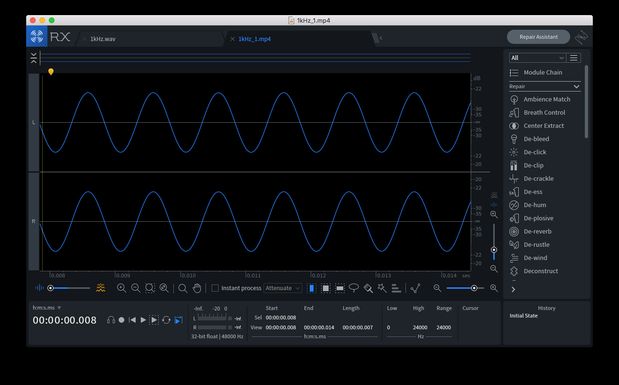Click the Record button

(x=122, y=320)
